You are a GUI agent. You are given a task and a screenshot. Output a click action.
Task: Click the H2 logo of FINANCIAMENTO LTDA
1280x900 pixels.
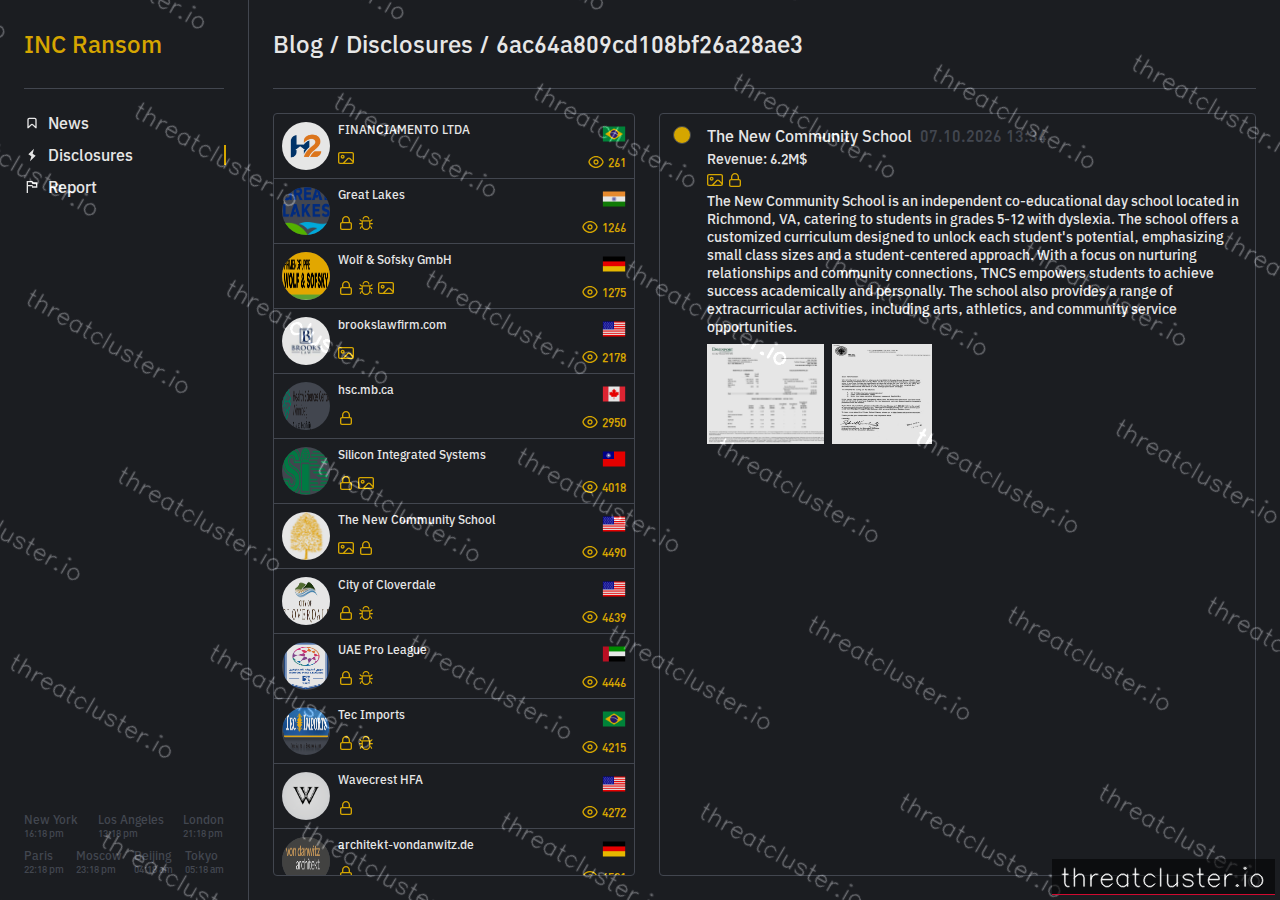(306, 146)
